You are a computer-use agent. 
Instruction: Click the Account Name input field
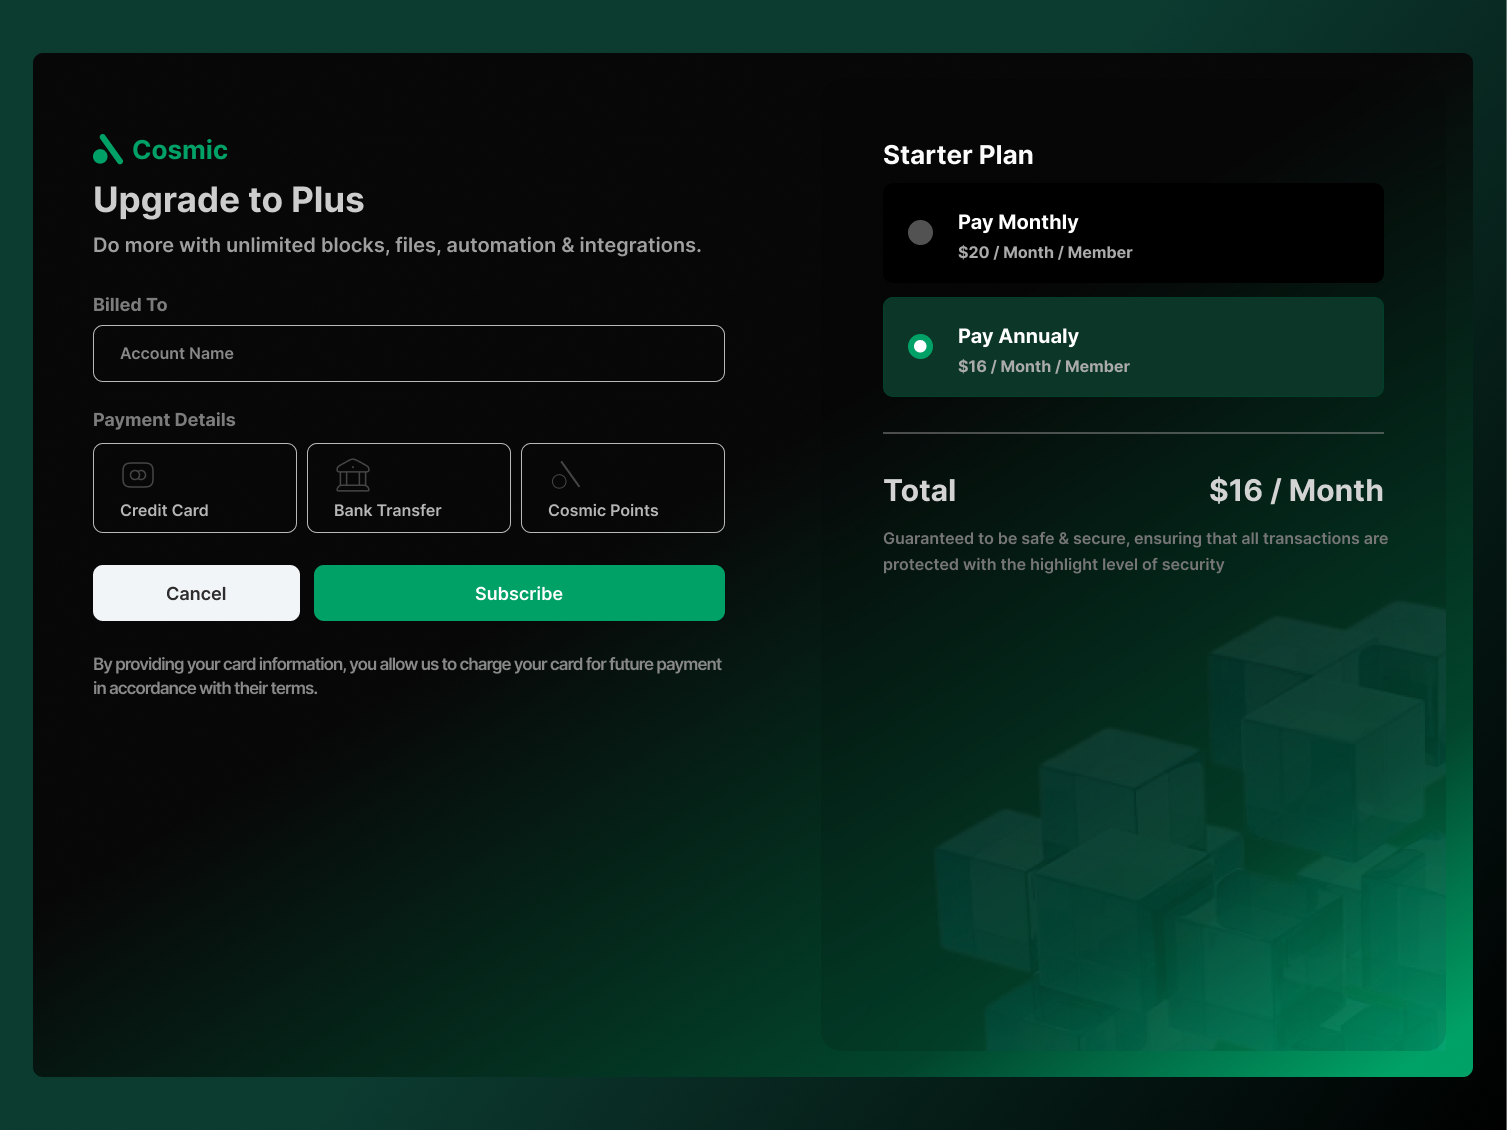pyautogui.click(x=408, y=353)
